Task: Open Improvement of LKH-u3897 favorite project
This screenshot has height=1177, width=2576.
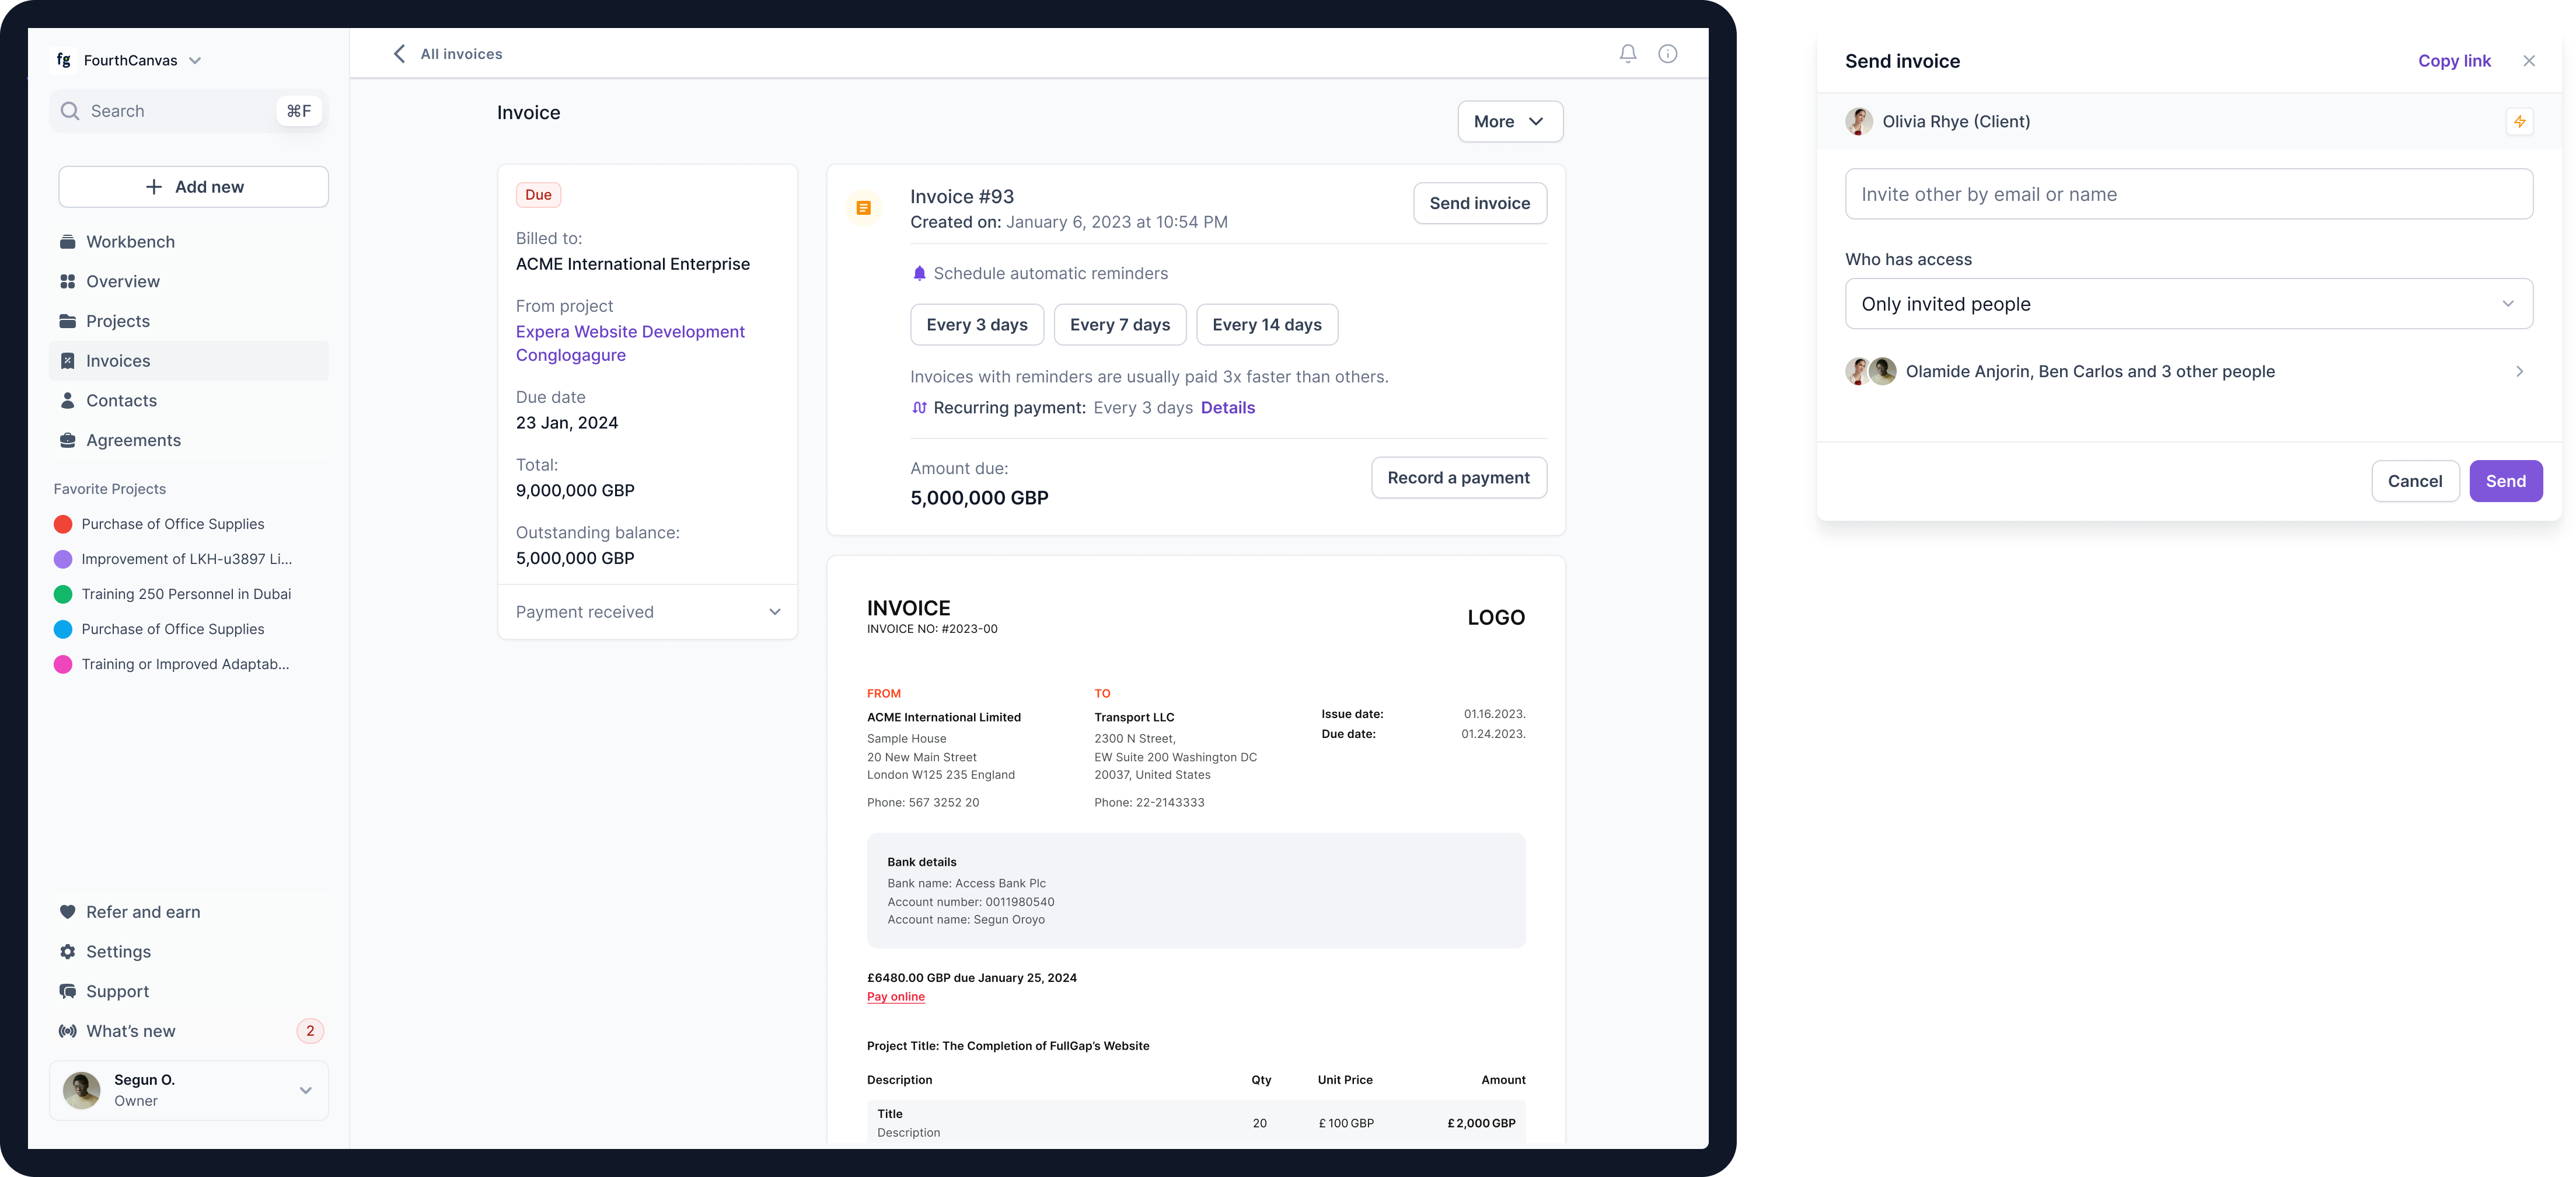Action: point(187,559)
